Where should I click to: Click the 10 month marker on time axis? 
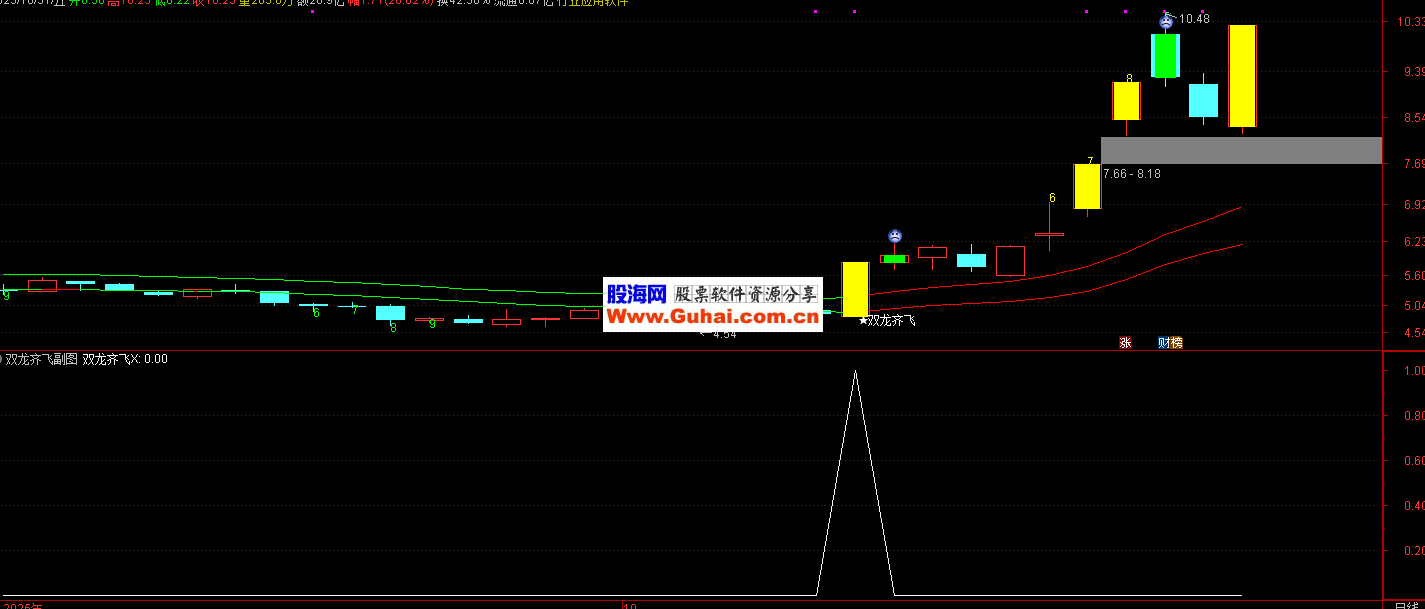(629, 604)
